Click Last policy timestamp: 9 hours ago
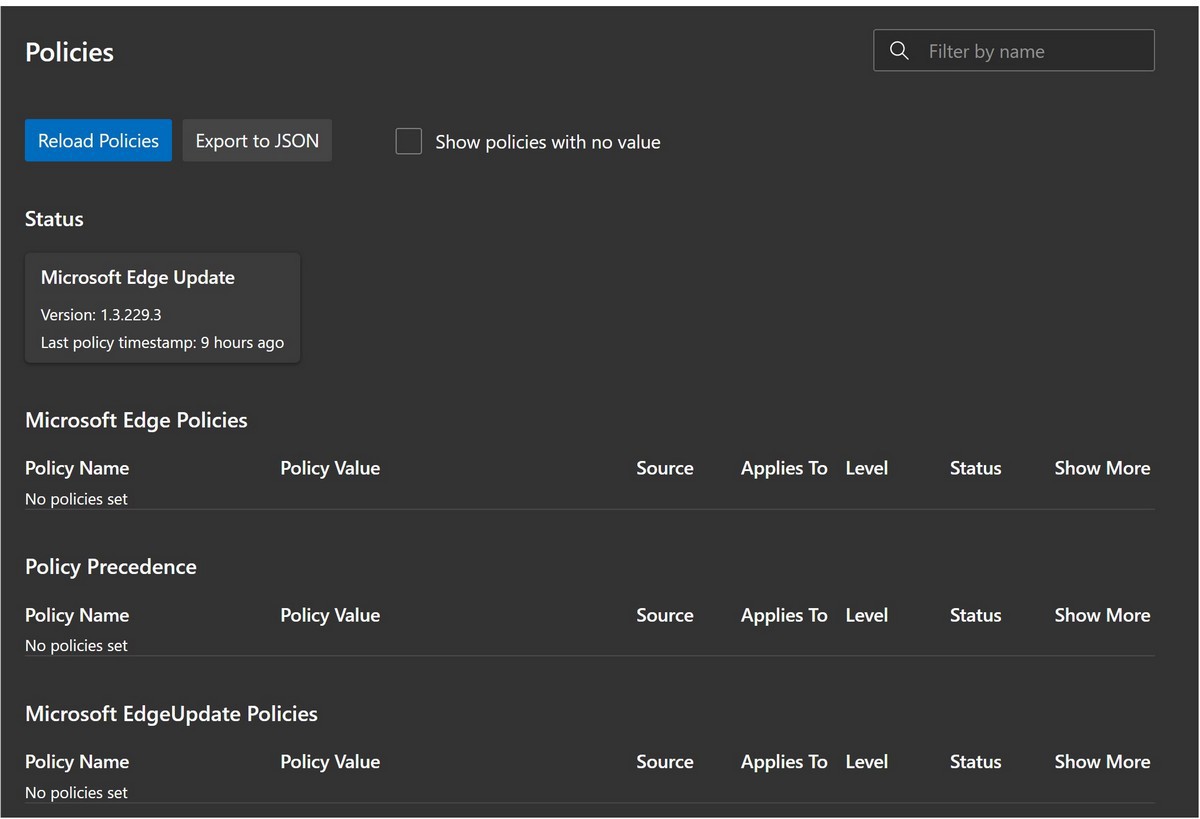Viewport: 1200px width, 819px height. [x=162, y=343]
